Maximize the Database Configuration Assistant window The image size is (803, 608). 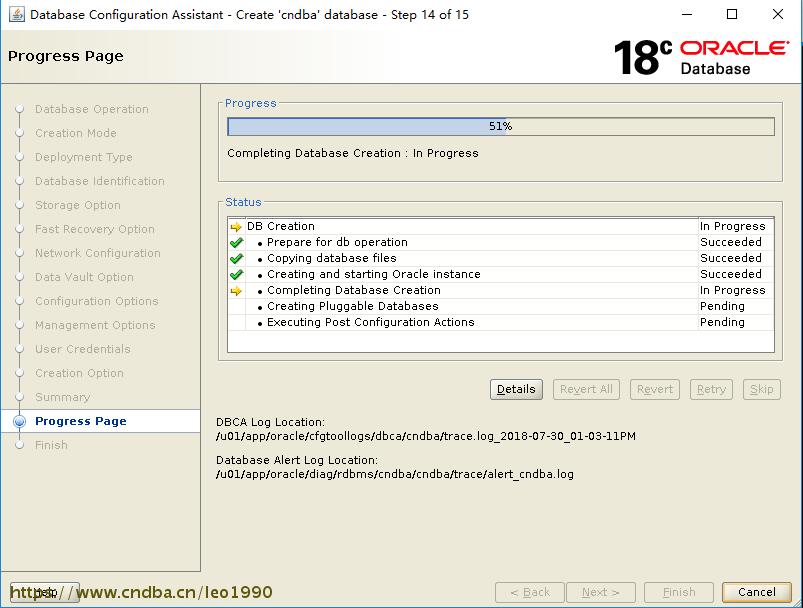732,14
